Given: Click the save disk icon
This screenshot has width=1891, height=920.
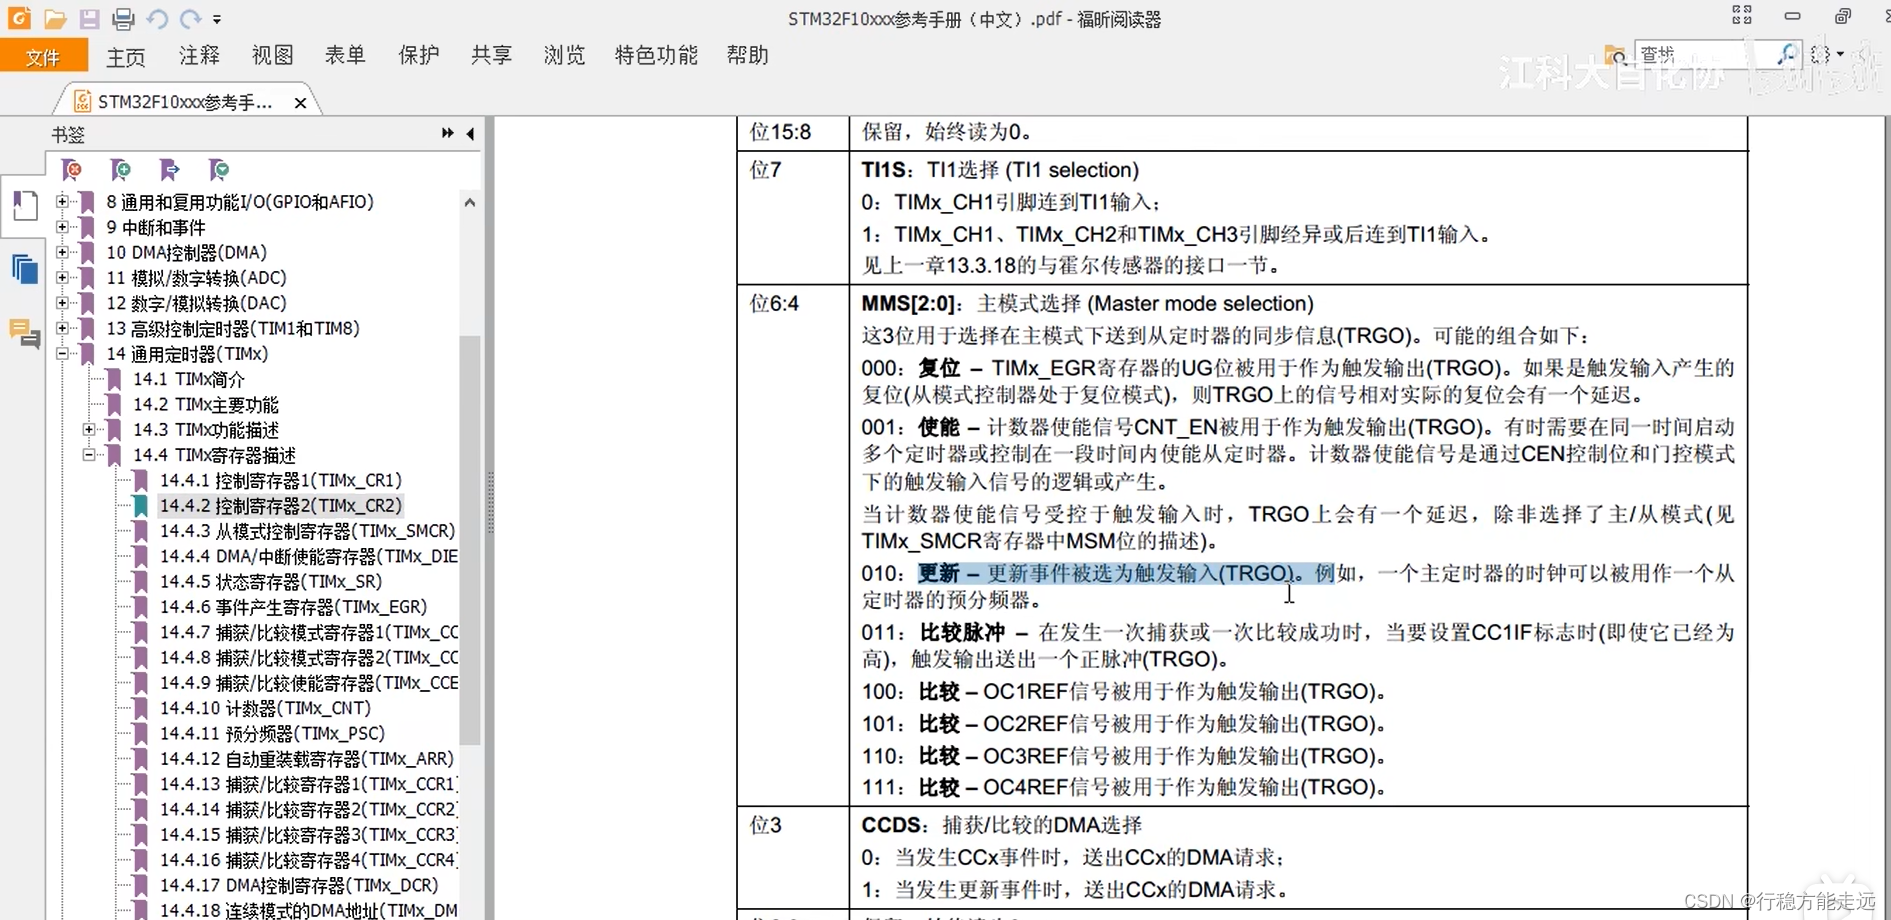Looking at the screenshot, I should (x=89, y=18).
